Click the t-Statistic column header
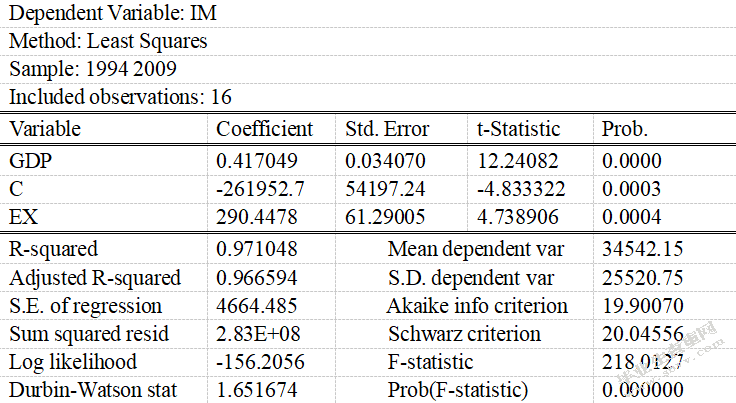The width and height of the screenshot is (736, 403). [519, 129]
